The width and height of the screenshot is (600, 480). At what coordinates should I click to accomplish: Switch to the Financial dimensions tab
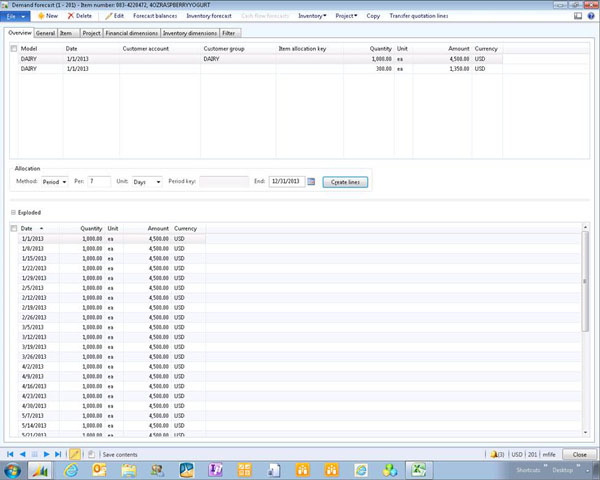(132, 33)
